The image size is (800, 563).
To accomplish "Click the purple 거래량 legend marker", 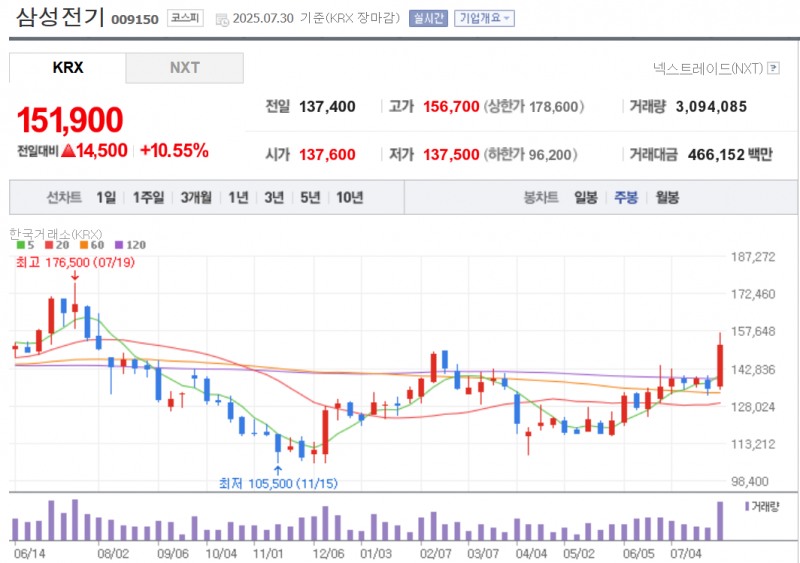I will (746, 506).
